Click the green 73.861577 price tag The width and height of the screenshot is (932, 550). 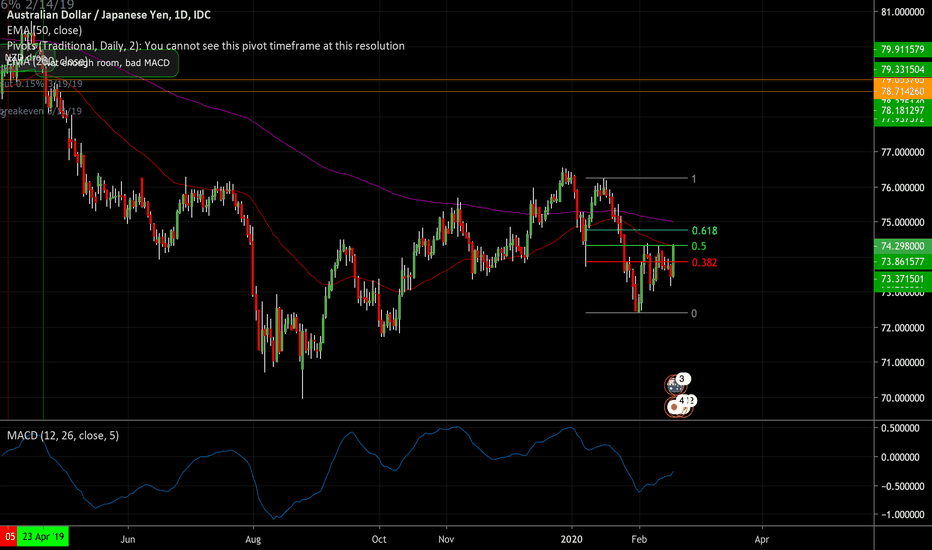coord(902,262)
